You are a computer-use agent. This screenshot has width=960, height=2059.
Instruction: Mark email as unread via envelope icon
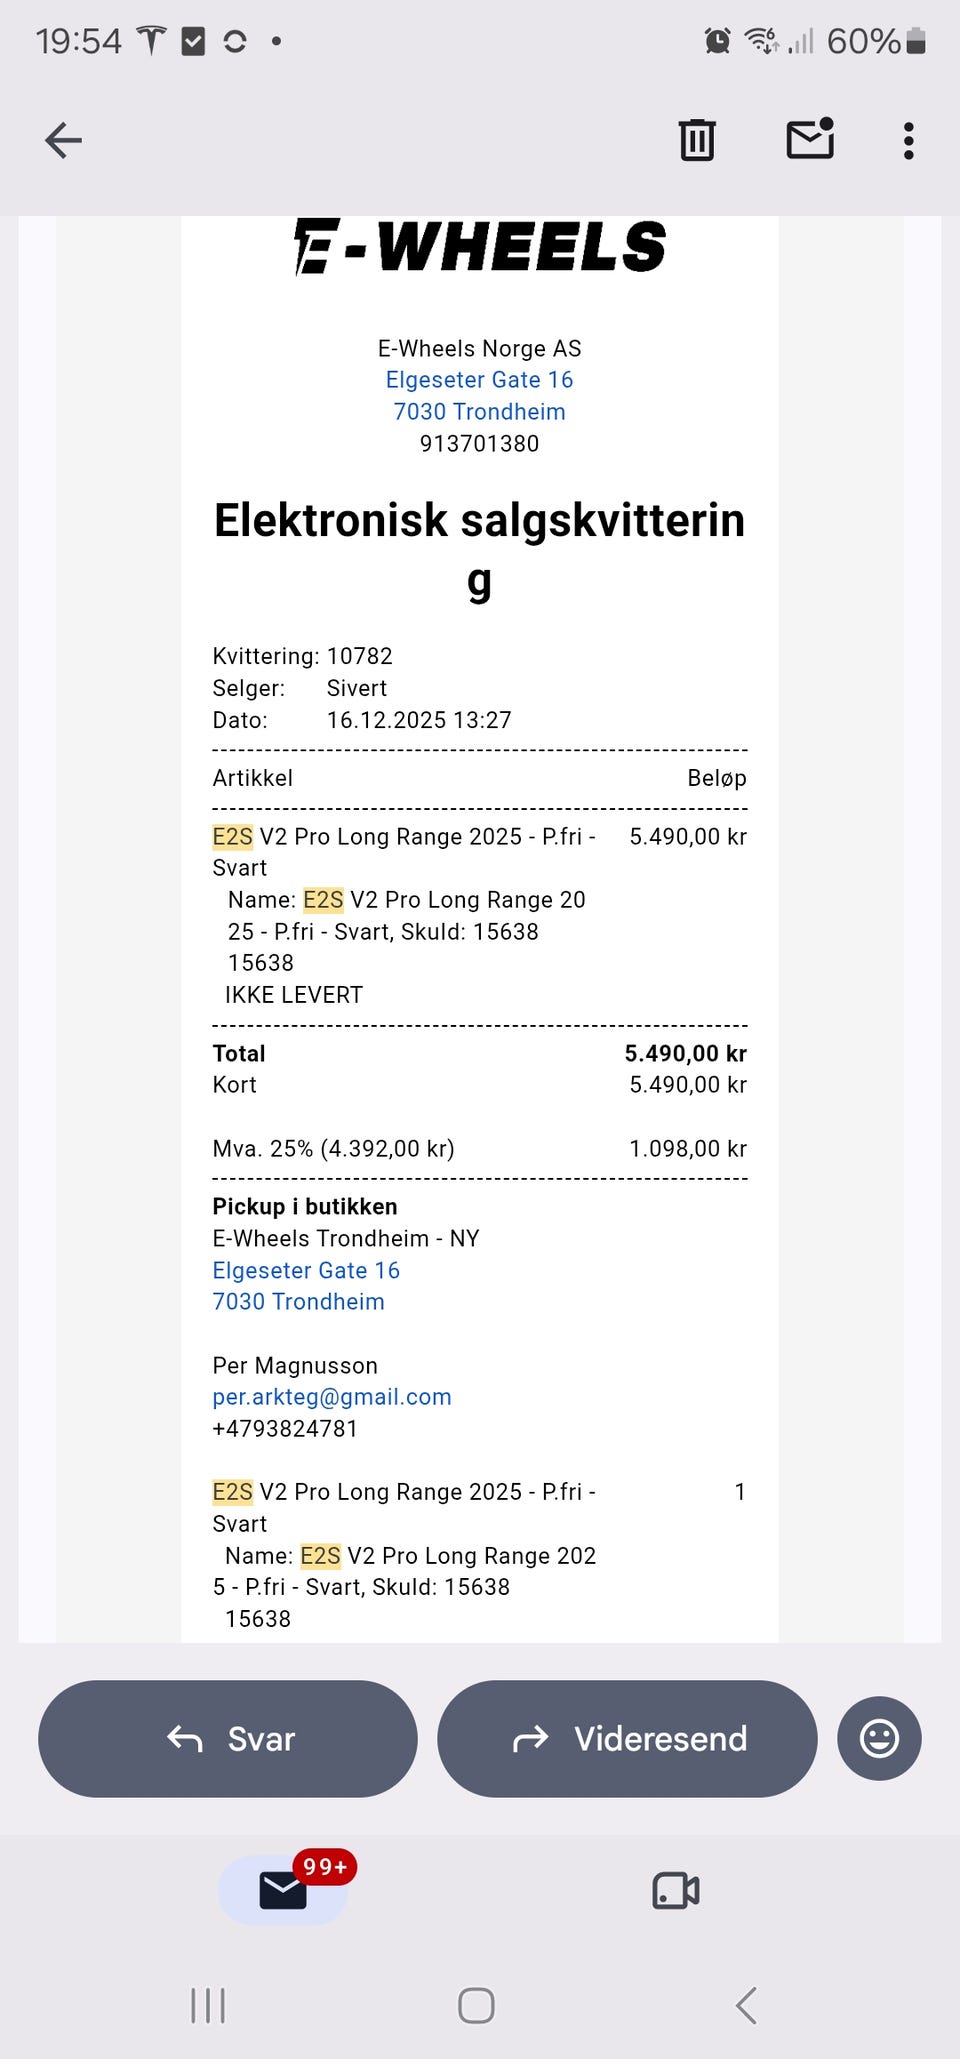coord(810,139)
